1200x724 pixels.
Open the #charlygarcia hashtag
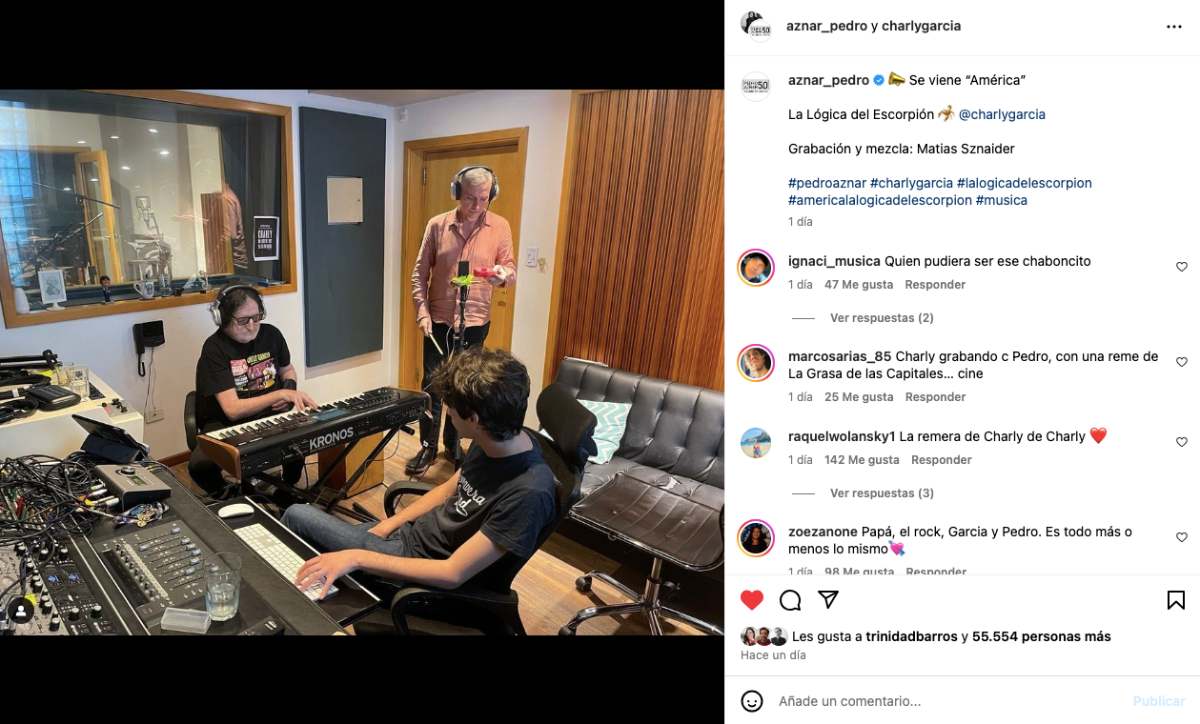pyautogui.click(x=911, y=183)
